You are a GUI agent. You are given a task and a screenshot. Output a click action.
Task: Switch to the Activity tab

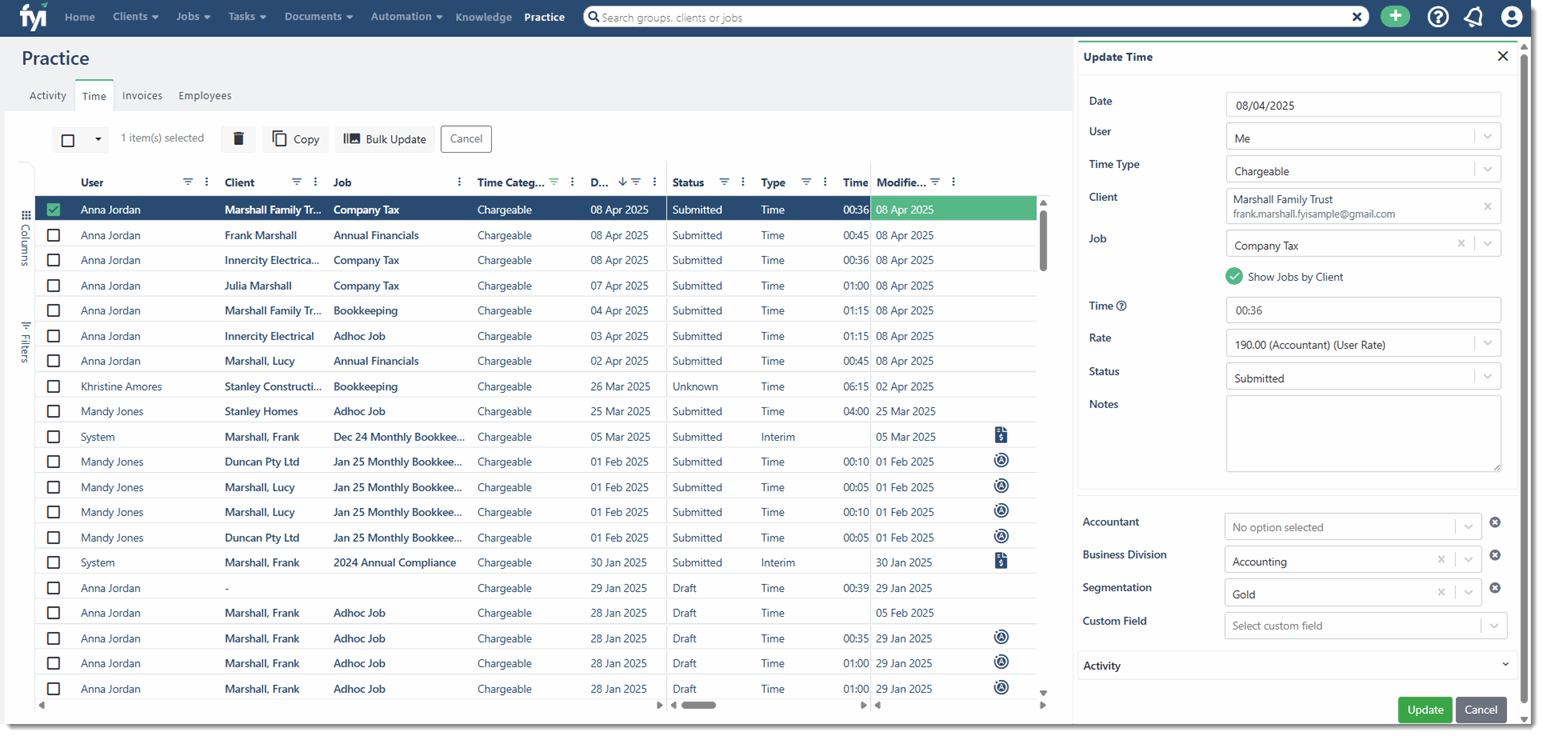coord(48,96)
